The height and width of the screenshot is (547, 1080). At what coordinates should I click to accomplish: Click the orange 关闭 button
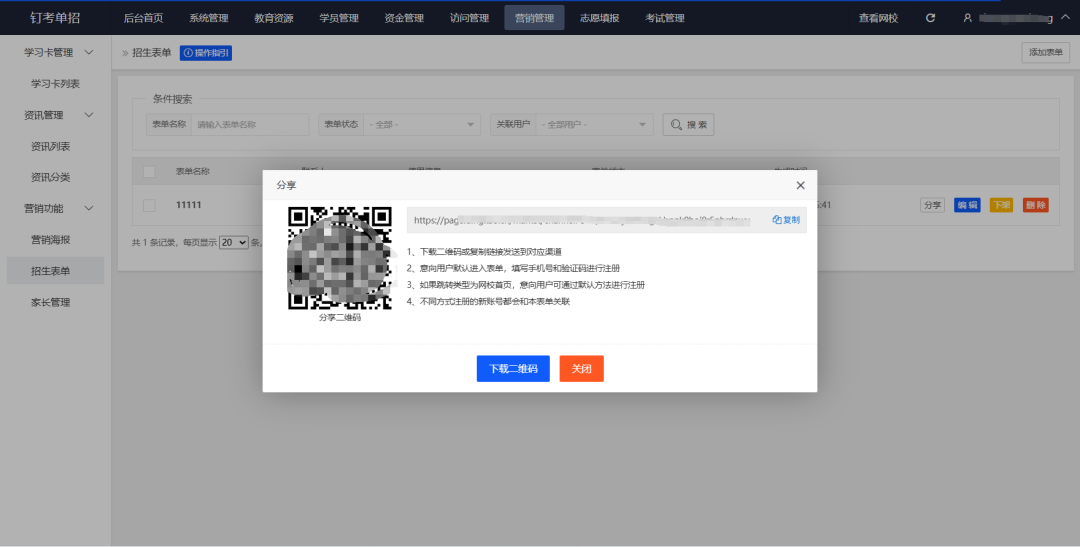(581, 369)
